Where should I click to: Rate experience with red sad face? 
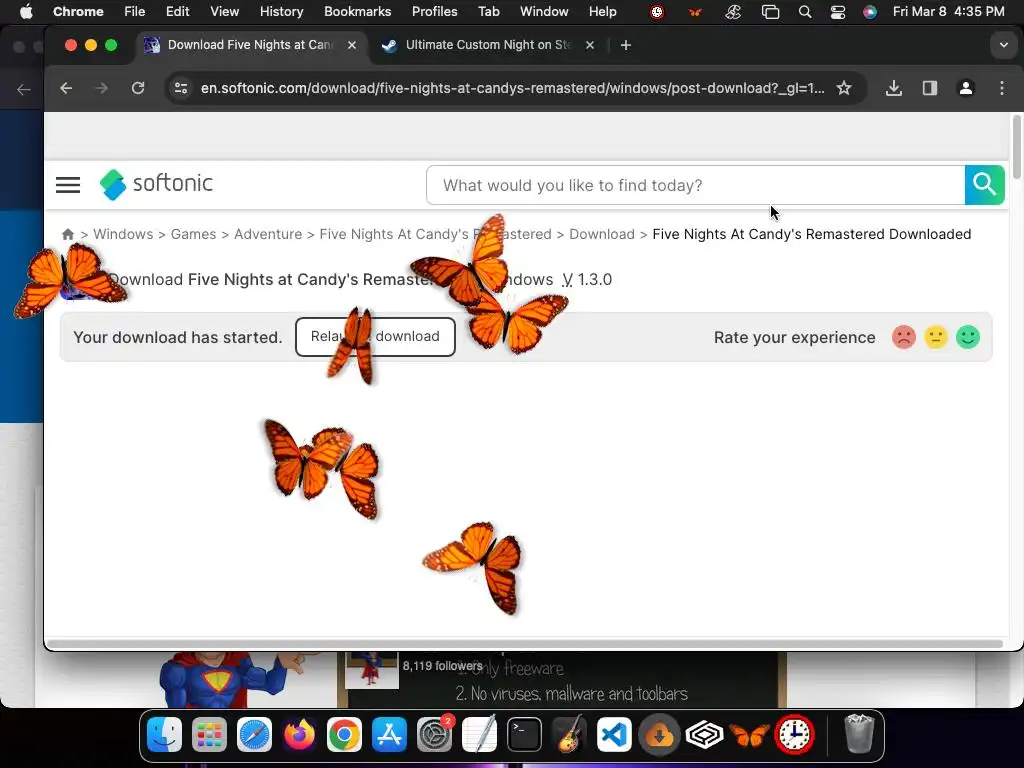pyautogui.click(x=904, y=337)
